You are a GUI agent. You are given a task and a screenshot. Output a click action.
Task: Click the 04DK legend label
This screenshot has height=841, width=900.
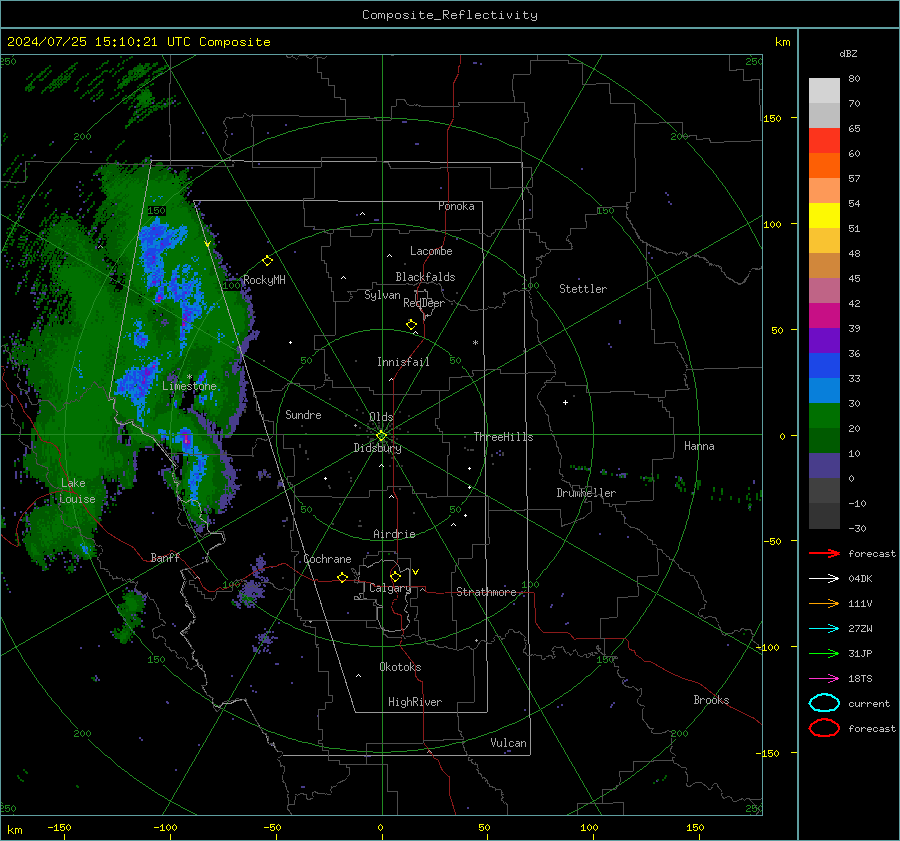[860, 579]
